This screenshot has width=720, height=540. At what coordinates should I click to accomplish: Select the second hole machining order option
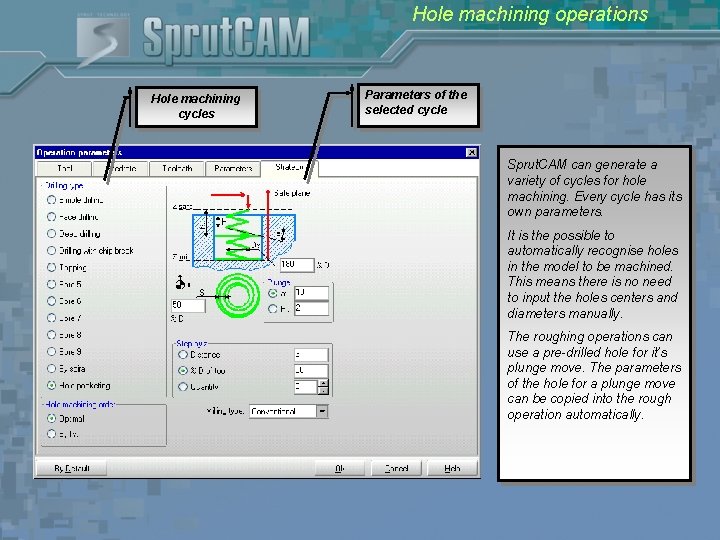51,433
